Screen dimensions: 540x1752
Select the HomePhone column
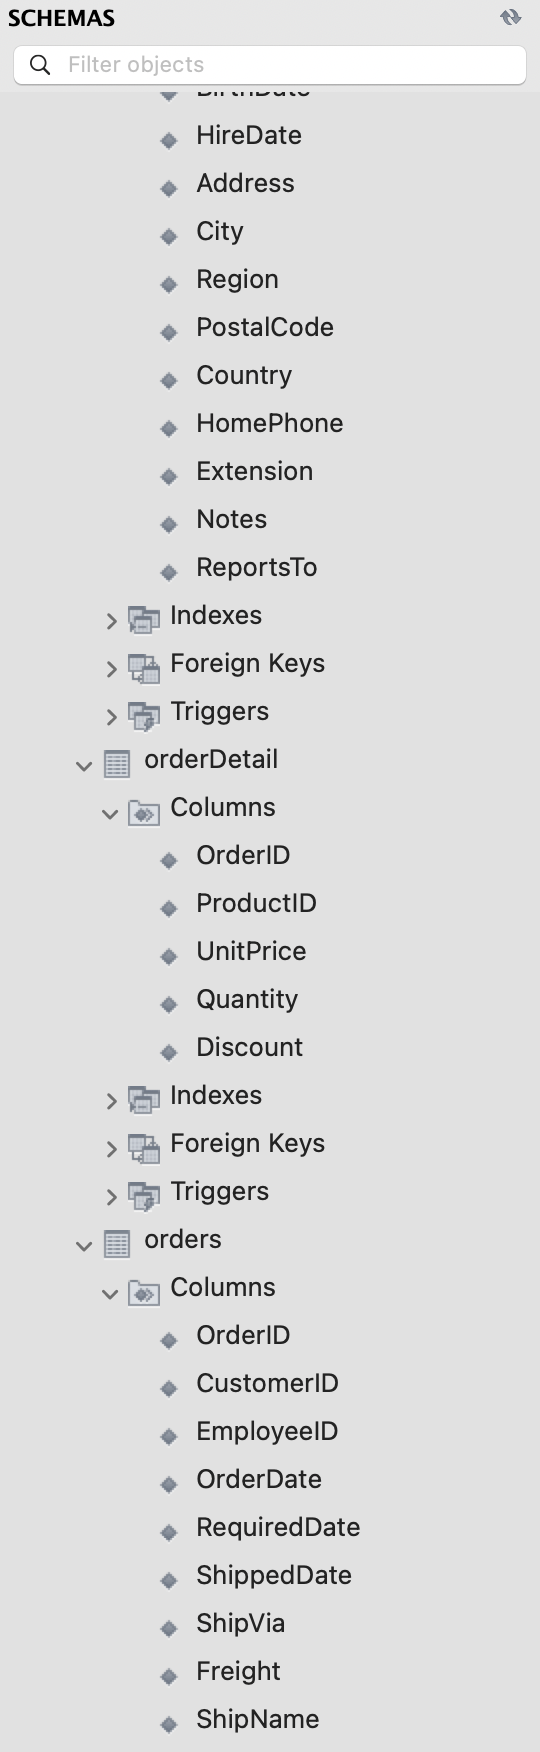(270, 423)
